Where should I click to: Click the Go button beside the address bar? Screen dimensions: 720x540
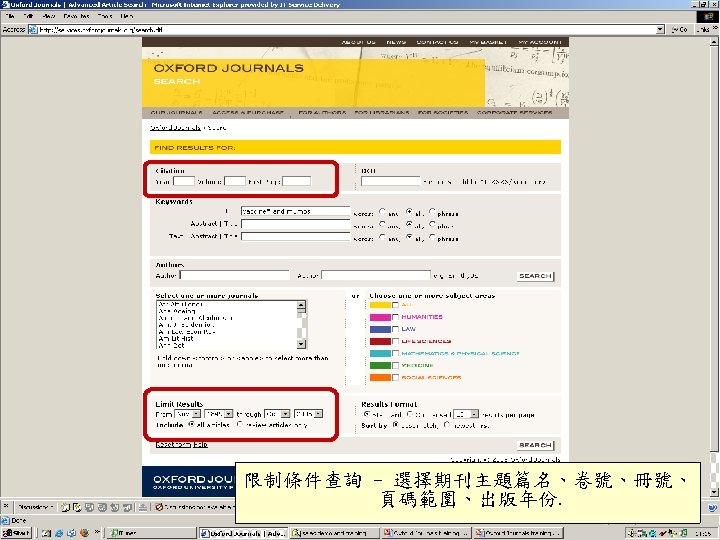[680, 29]
